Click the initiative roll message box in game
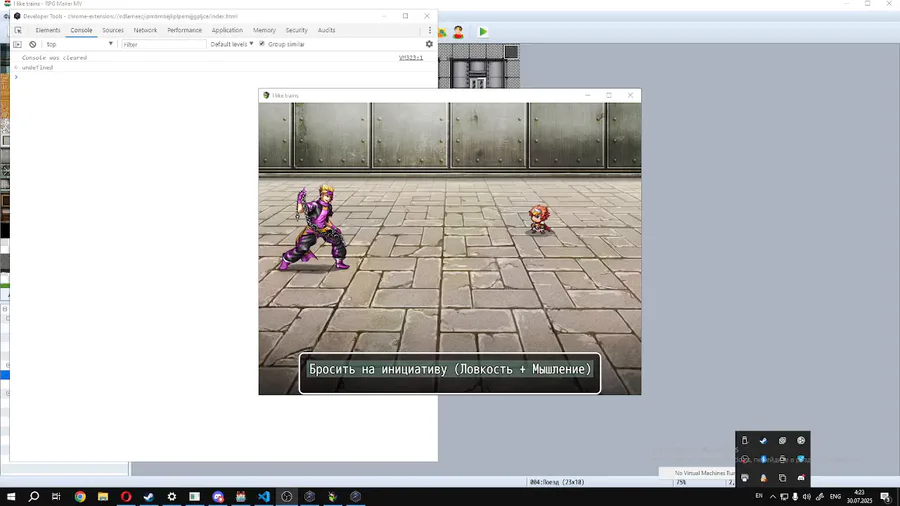 pos(449,373)
